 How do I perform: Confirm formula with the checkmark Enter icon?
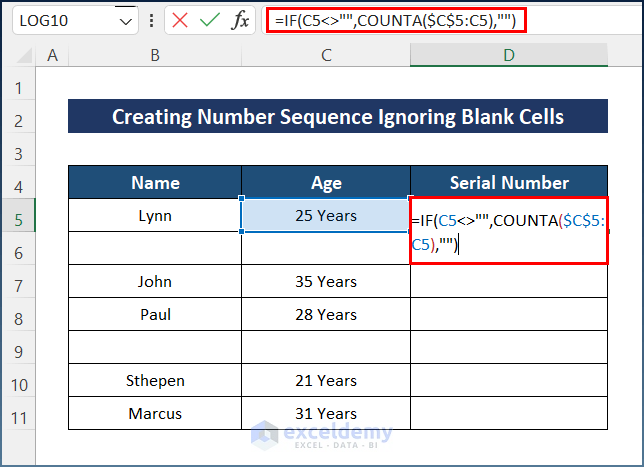(x=209, y=20)
